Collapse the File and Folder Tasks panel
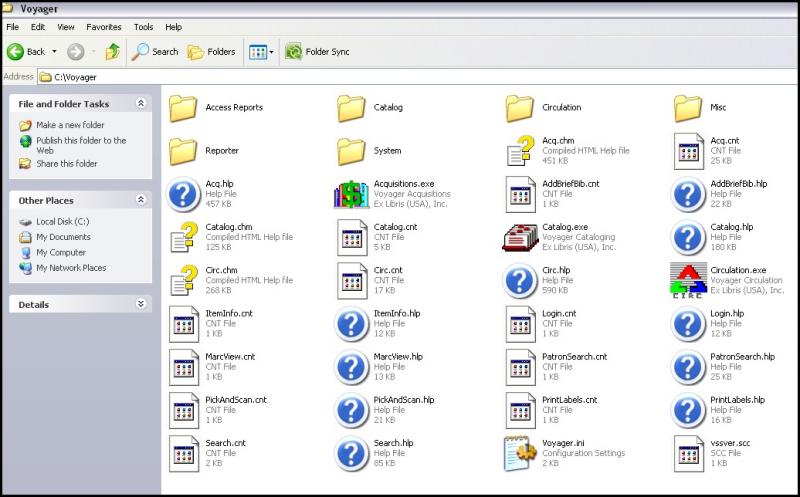The image size is (800, 497). [x=141, y=103]
